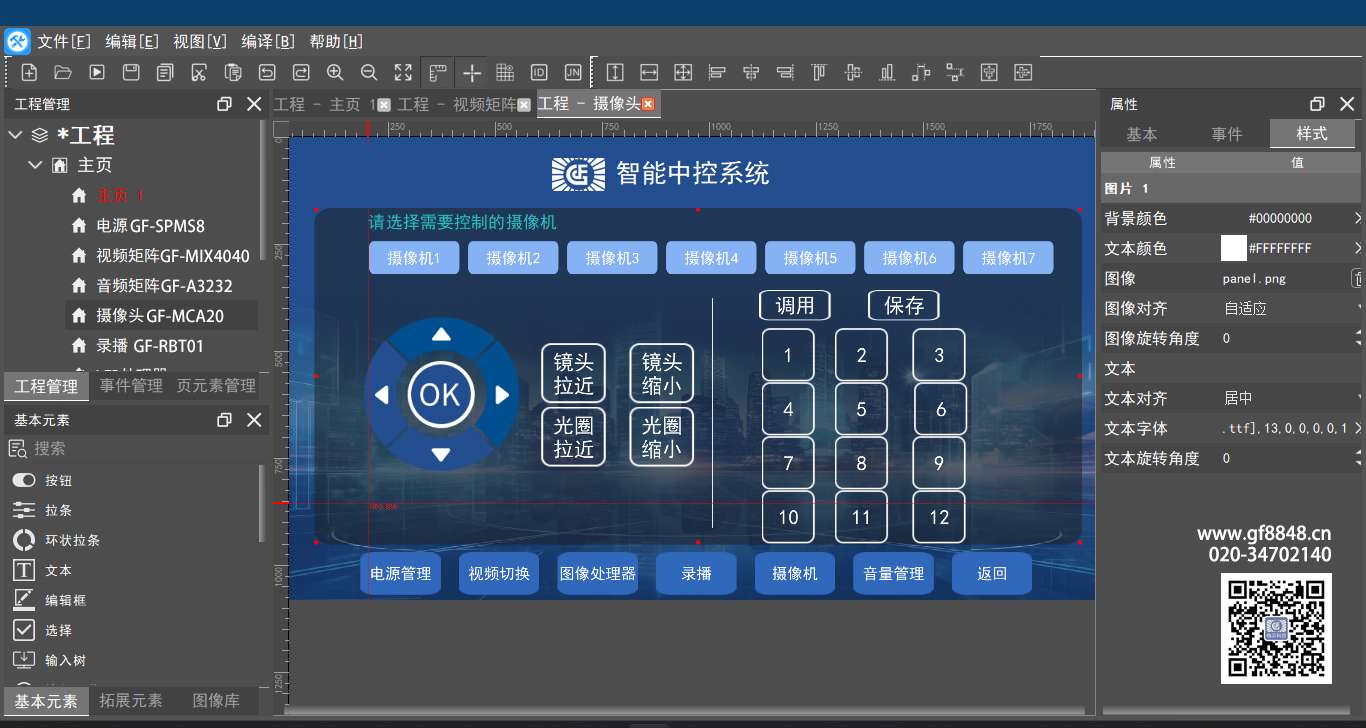Screen dimensions: 1366x728
Task: Toggle the ruler display icon in toolbar
Action: pos(437,72)
